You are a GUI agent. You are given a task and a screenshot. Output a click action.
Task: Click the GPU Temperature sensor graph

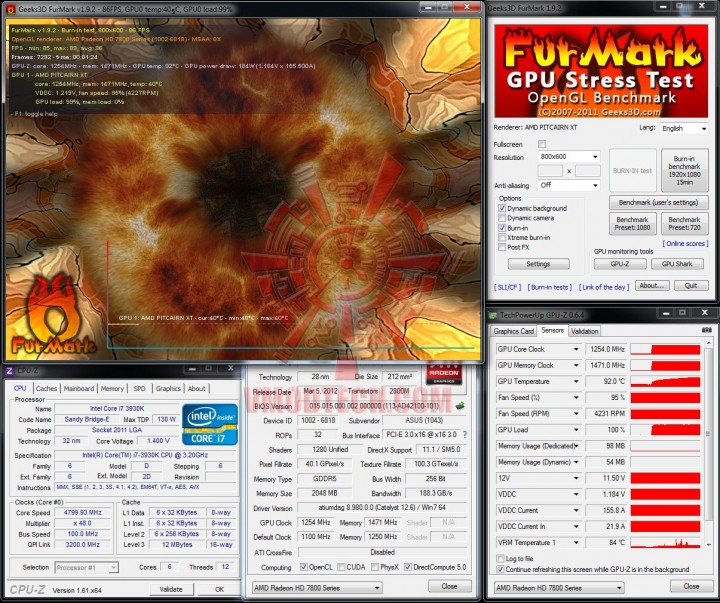[665, 381]
